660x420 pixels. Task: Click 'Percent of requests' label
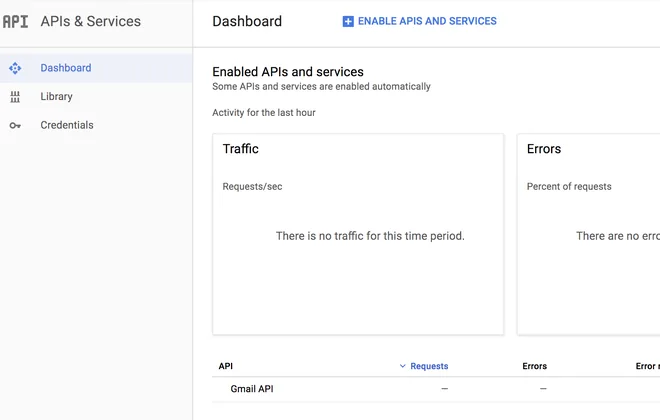click(x=569, y=186)
